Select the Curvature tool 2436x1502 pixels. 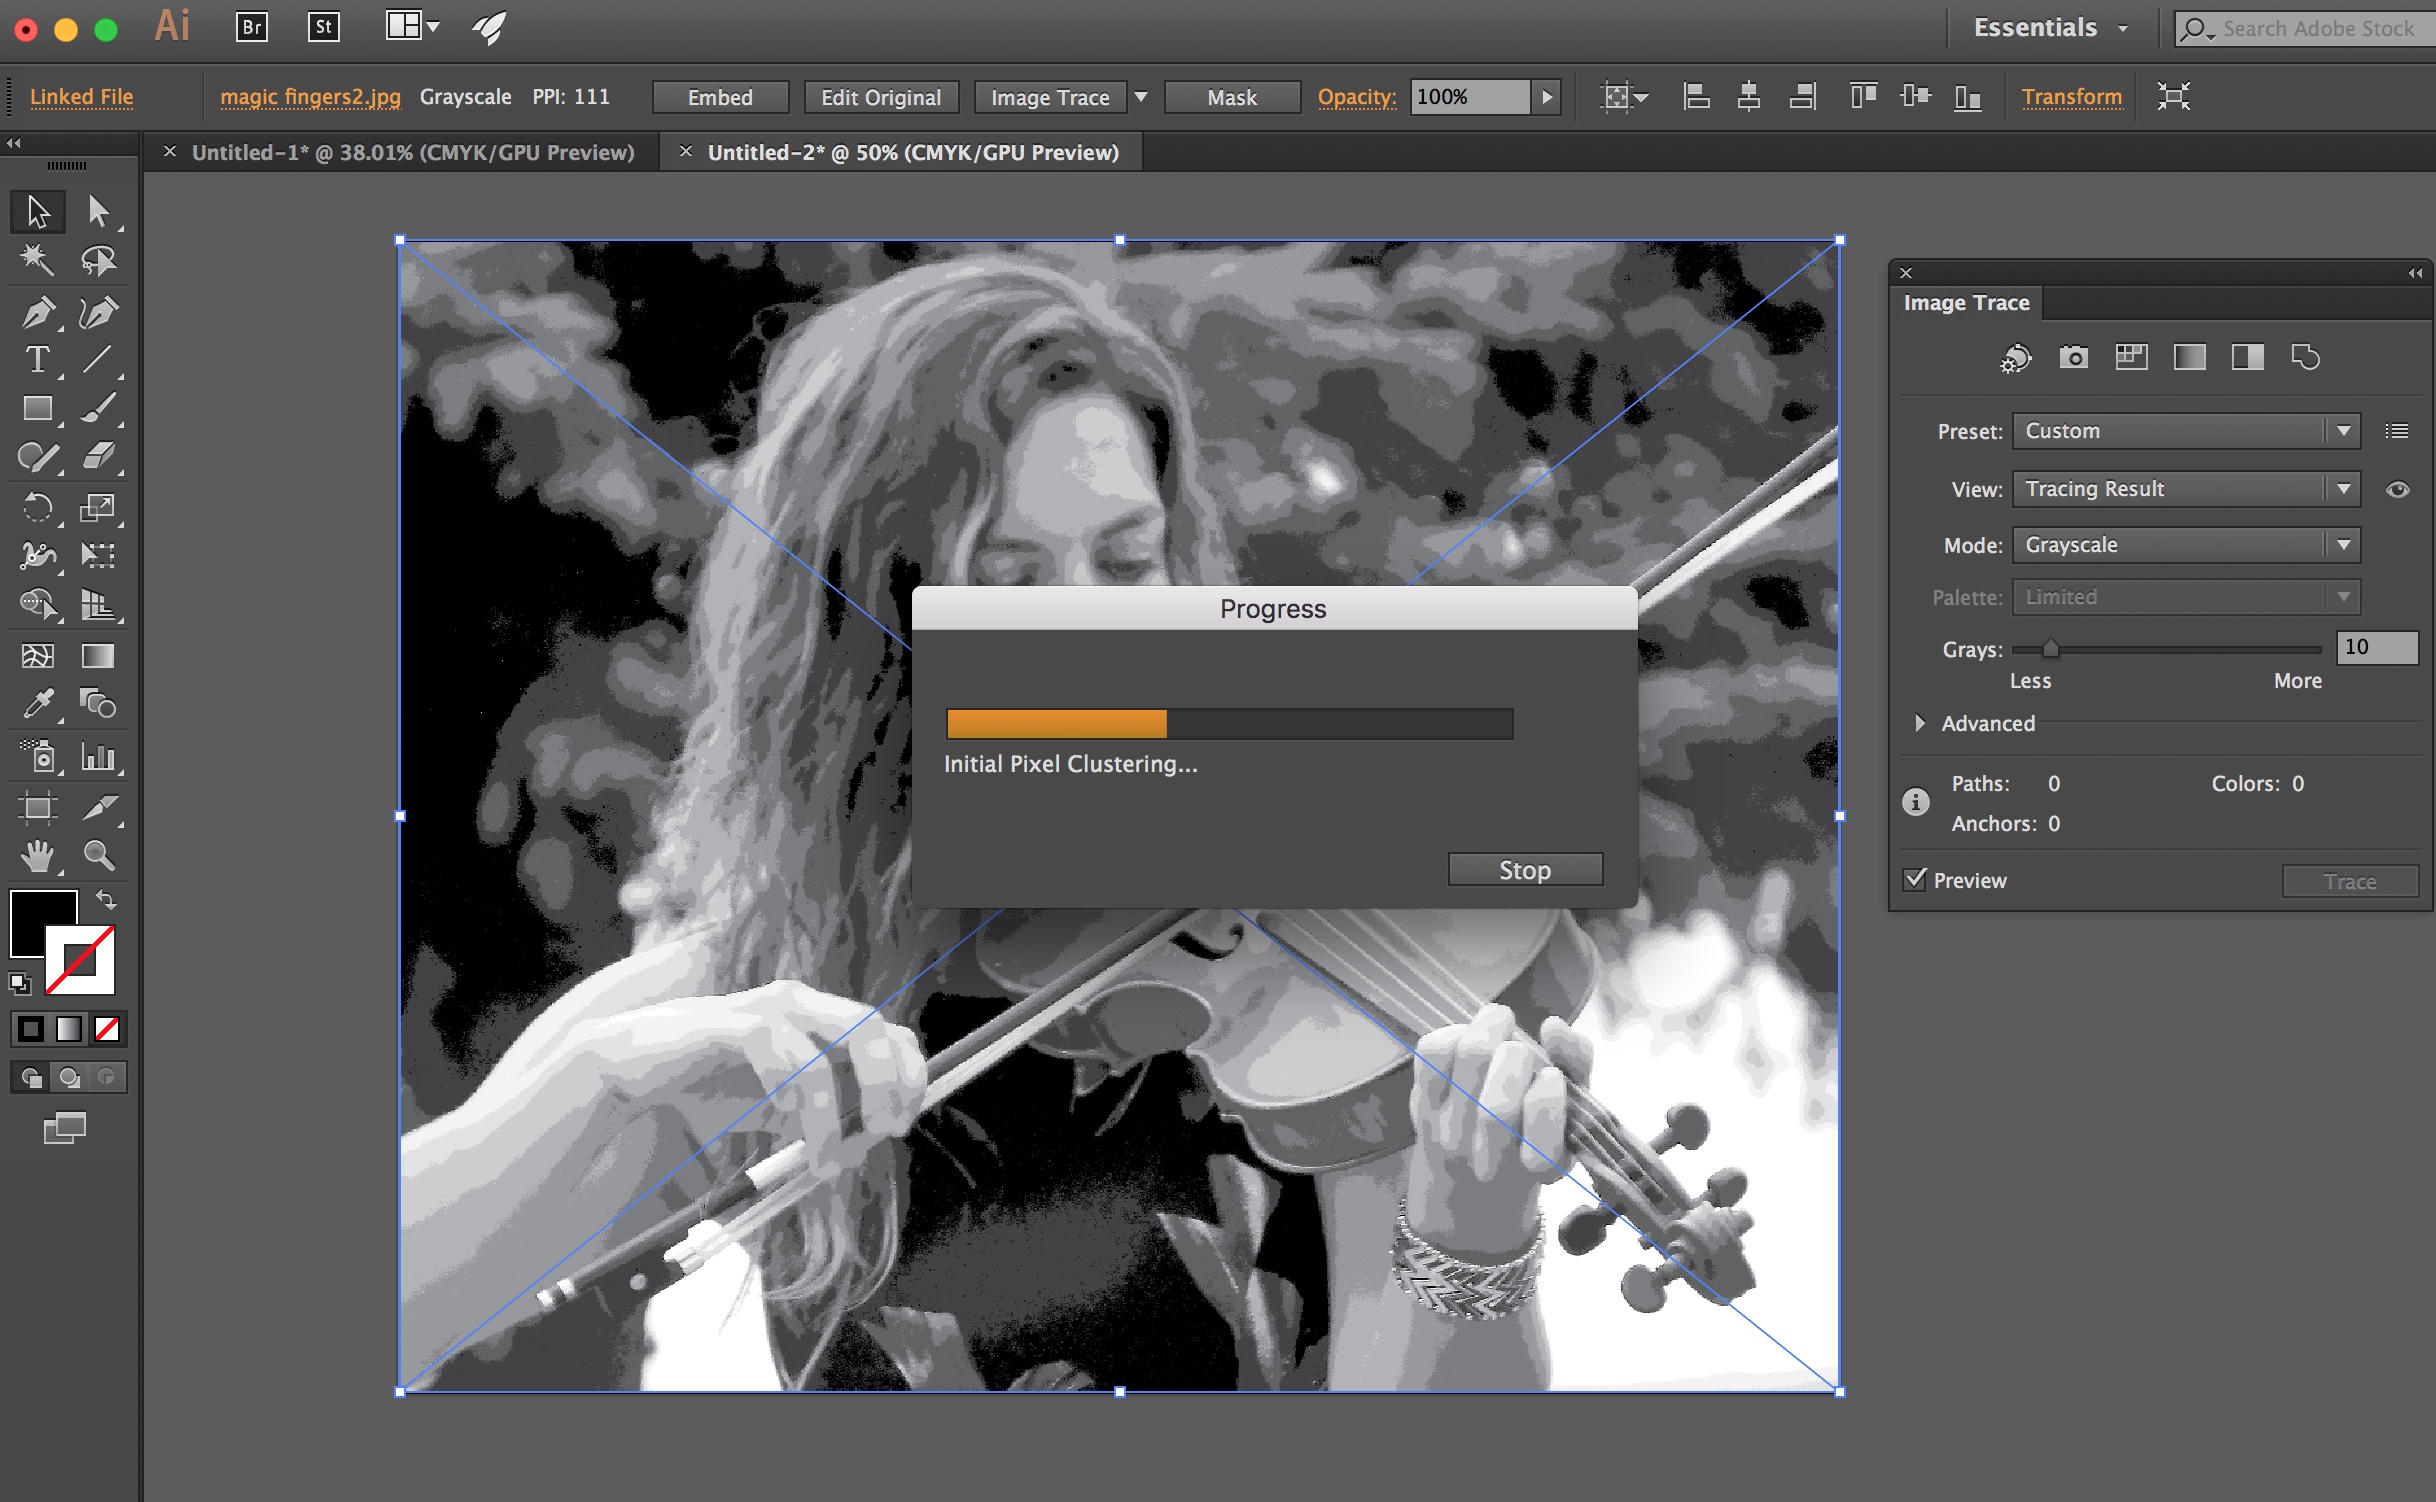click(x=98, y=312)
